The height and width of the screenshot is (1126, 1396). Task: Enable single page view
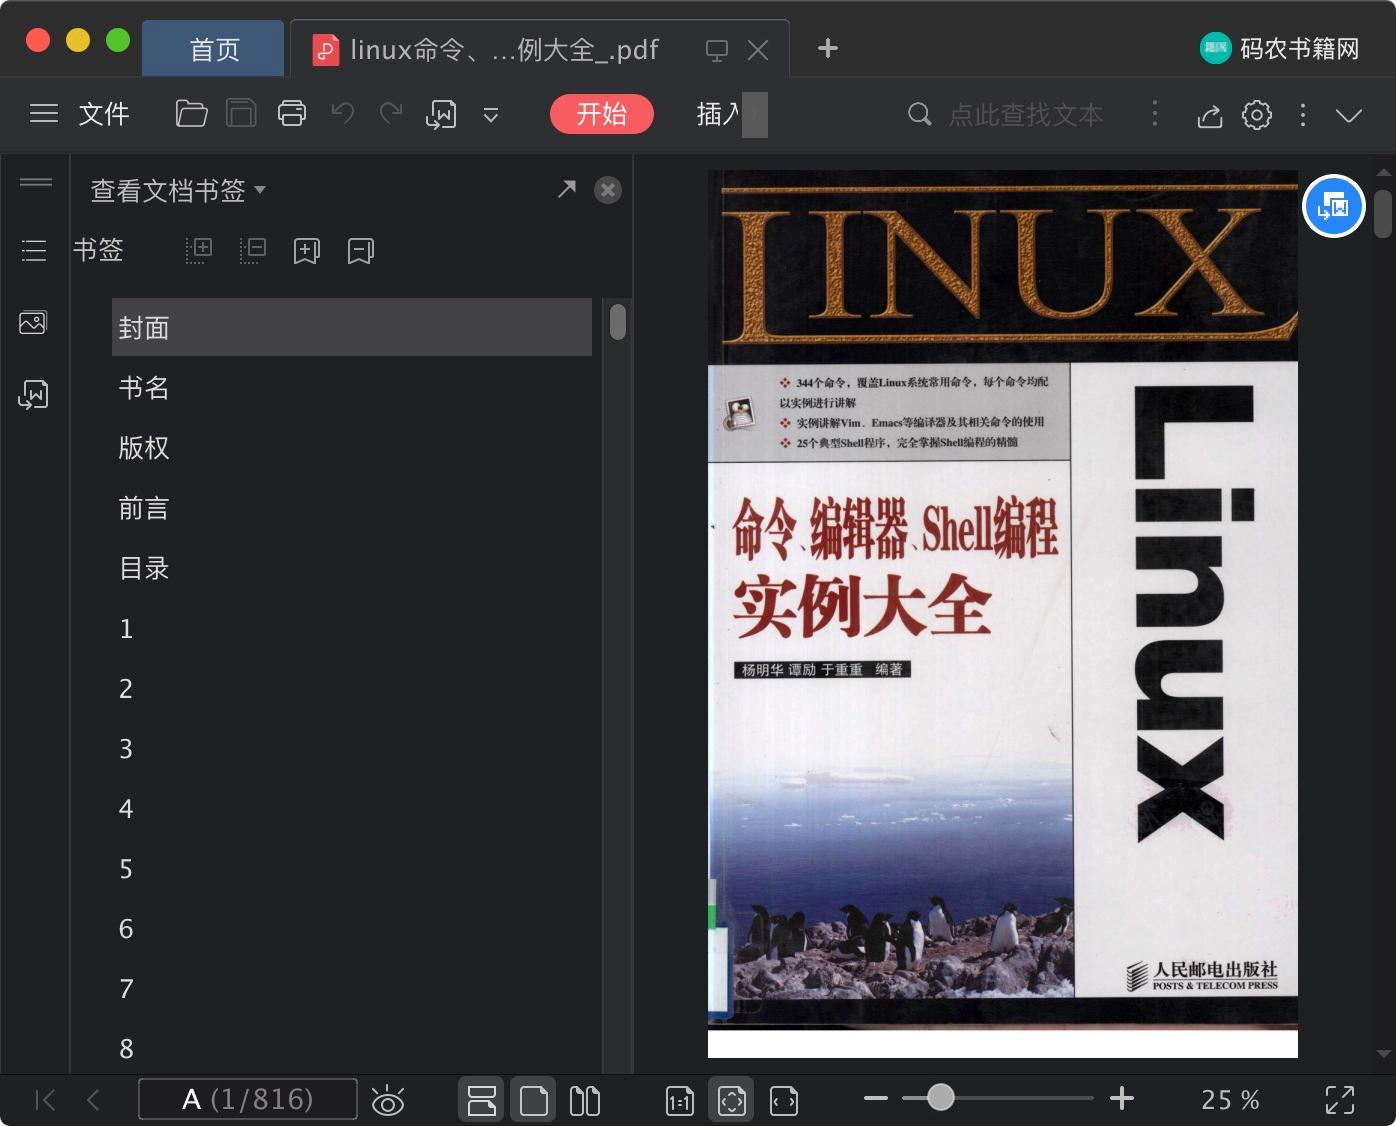[534, 1101]
